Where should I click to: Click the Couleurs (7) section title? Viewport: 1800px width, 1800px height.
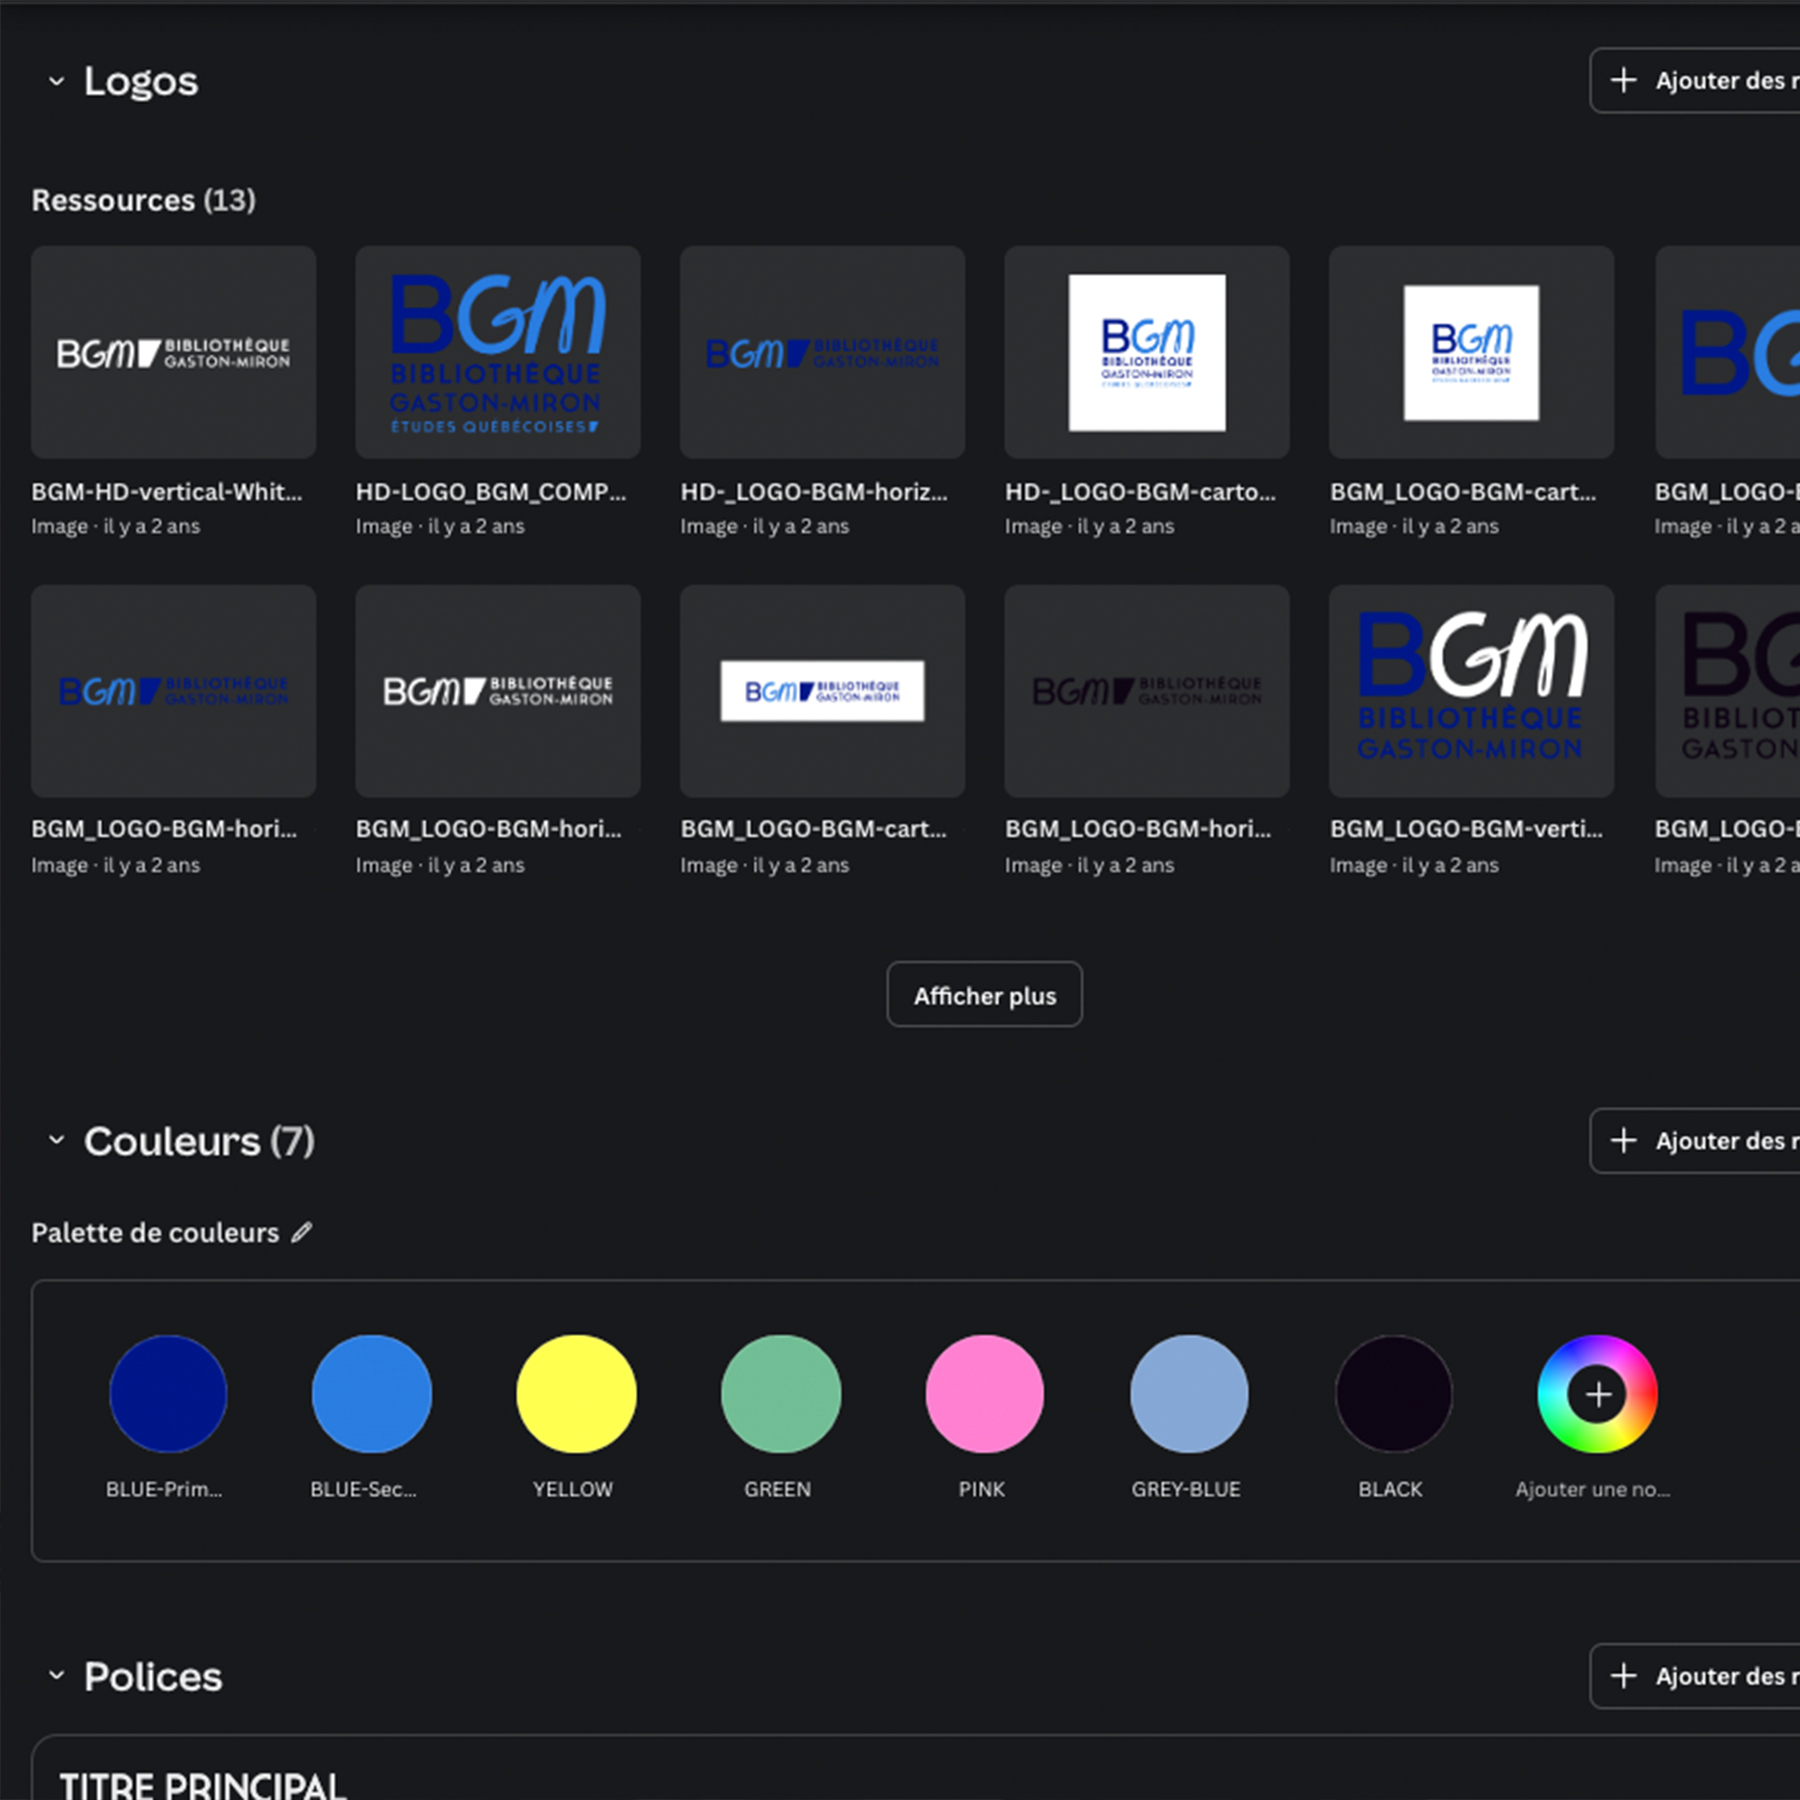tap(199, 1141)
